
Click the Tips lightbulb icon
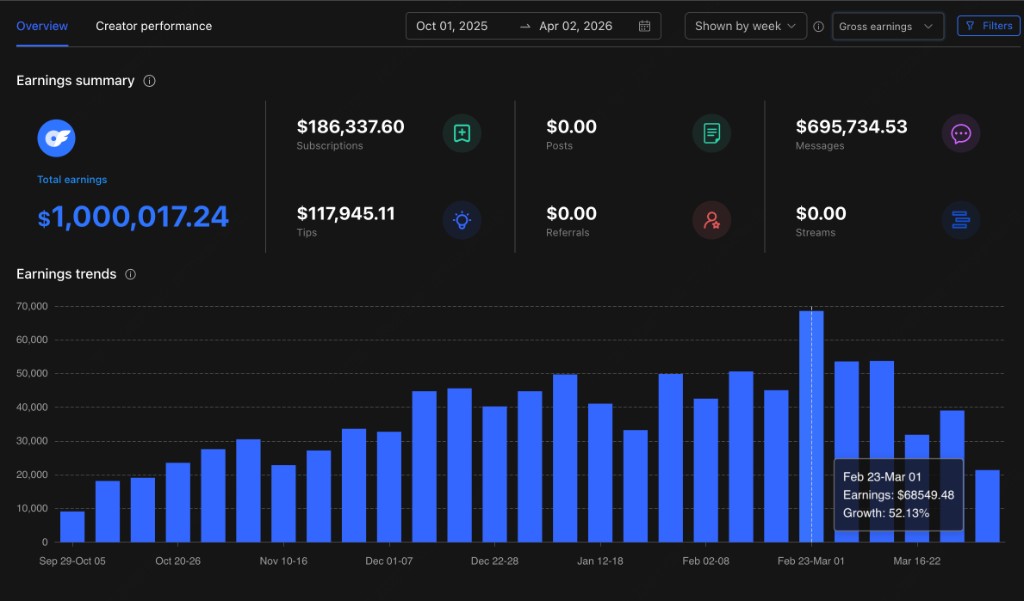(x=461, y=220)
